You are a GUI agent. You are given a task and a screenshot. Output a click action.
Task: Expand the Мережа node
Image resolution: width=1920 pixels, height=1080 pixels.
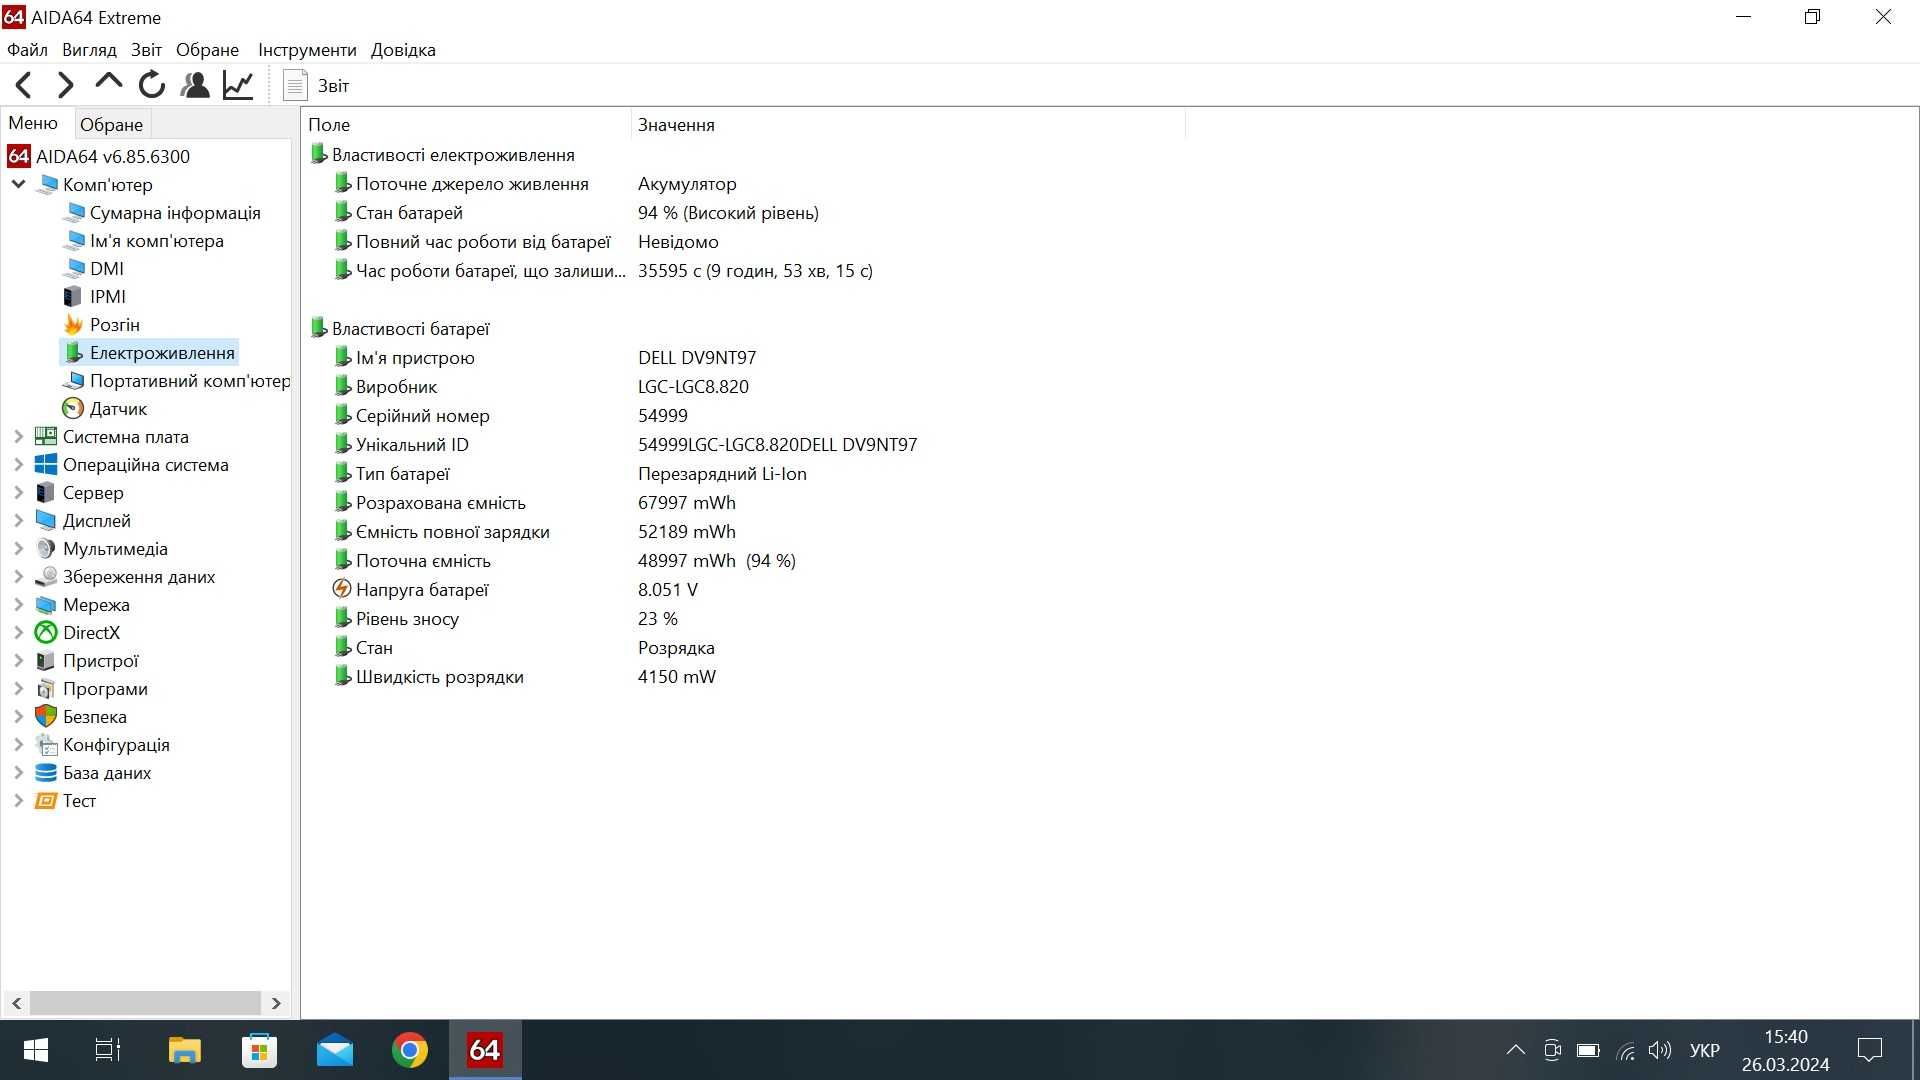coord(18,605)
